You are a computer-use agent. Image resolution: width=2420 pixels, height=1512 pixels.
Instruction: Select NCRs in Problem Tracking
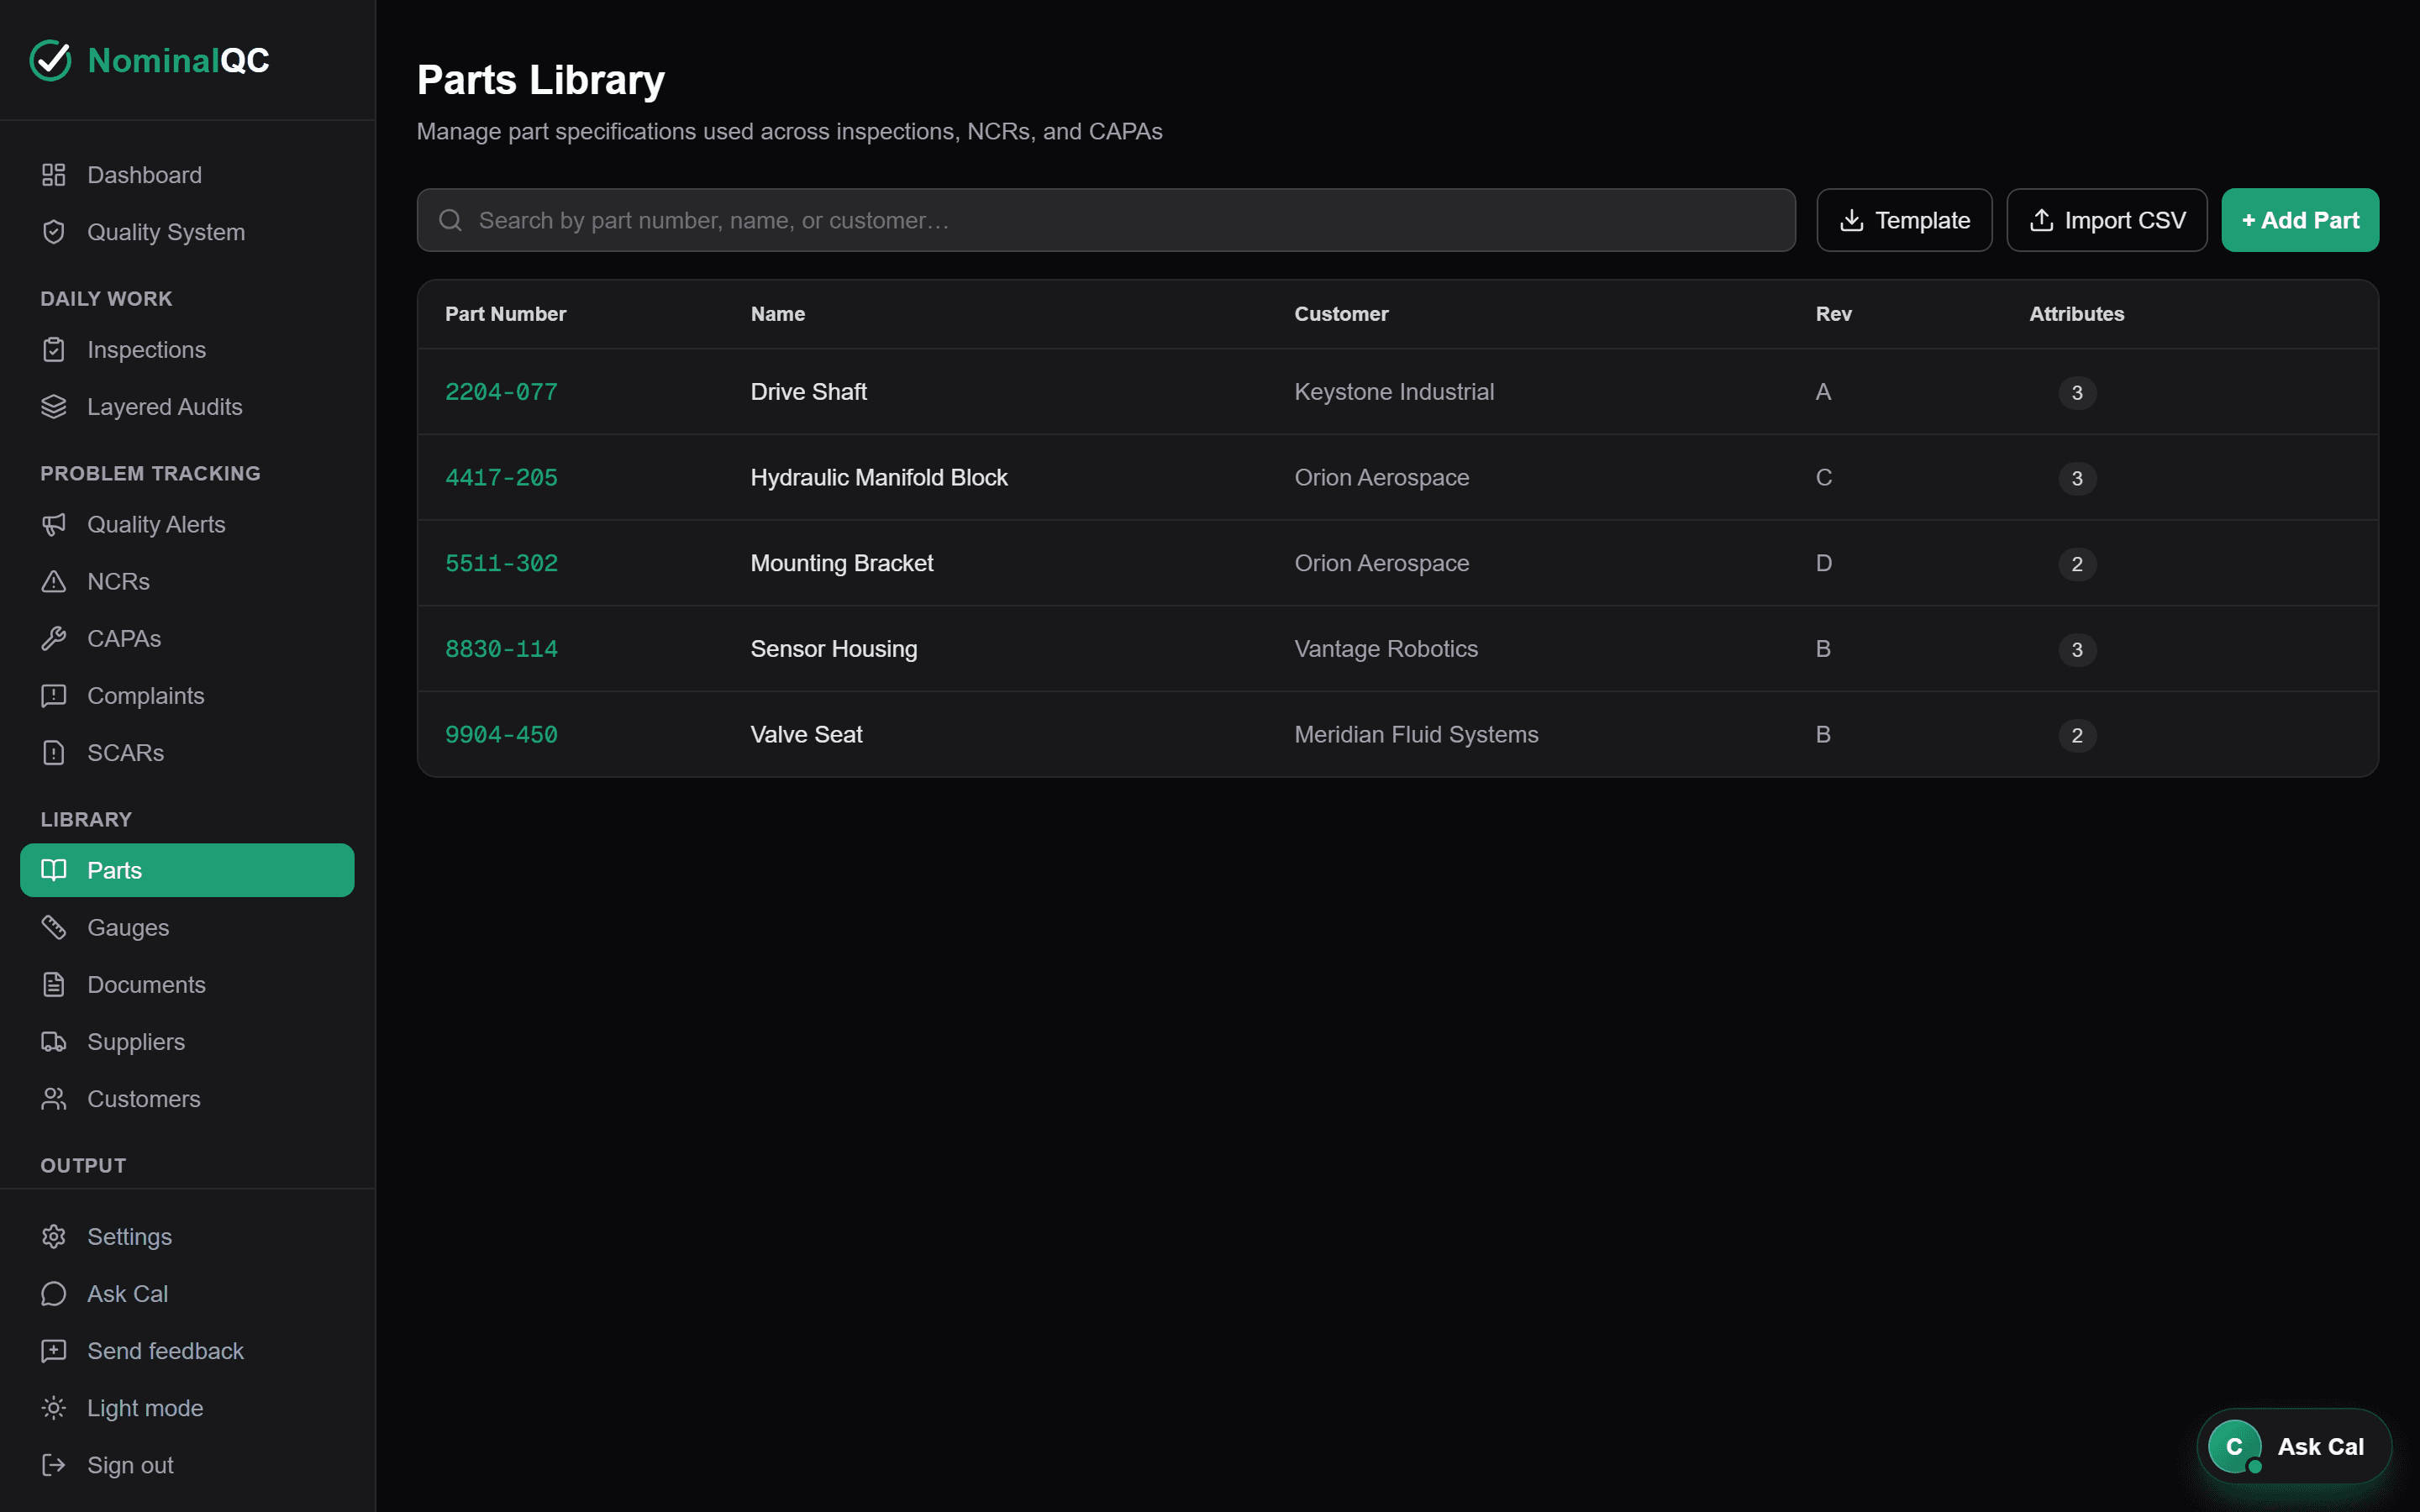pos(187,581)
